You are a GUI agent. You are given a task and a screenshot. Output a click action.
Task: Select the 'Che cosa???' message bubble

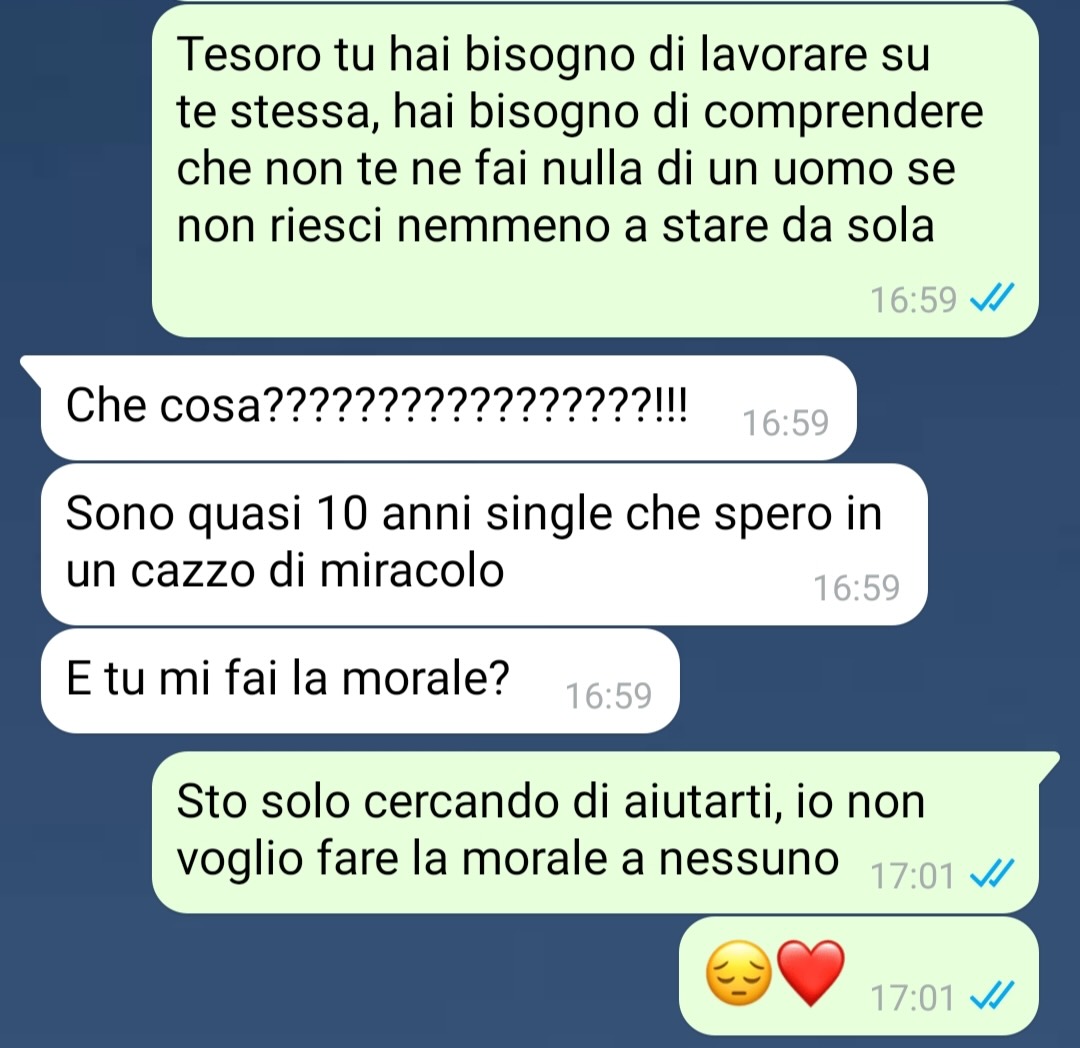(x=448, y=408)
